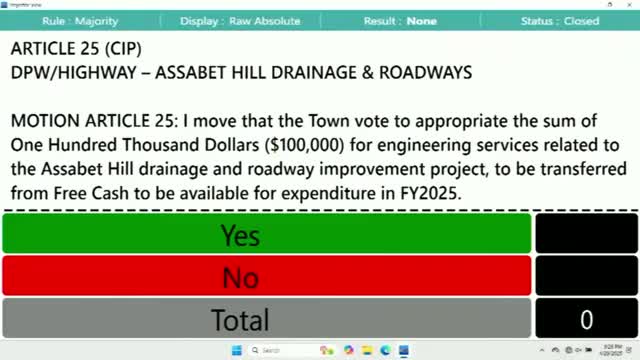Screen dimensions: 640x360
Task: Open the notification bell in taskbar
Action: pyautogui.click(x=629, y=350)
